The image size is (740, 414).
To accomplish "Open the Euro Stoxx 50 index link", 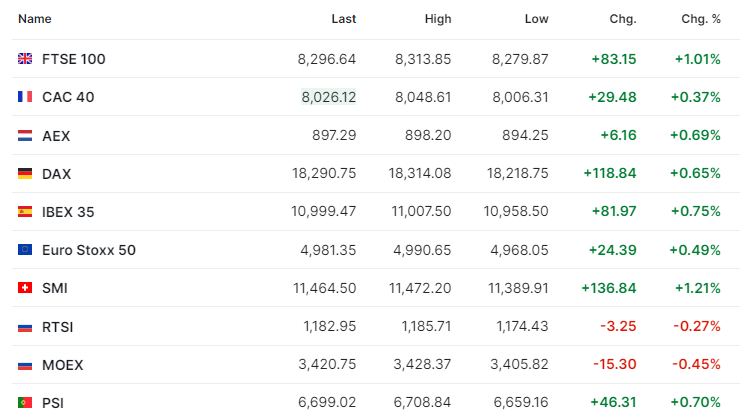I will [89, 250].
